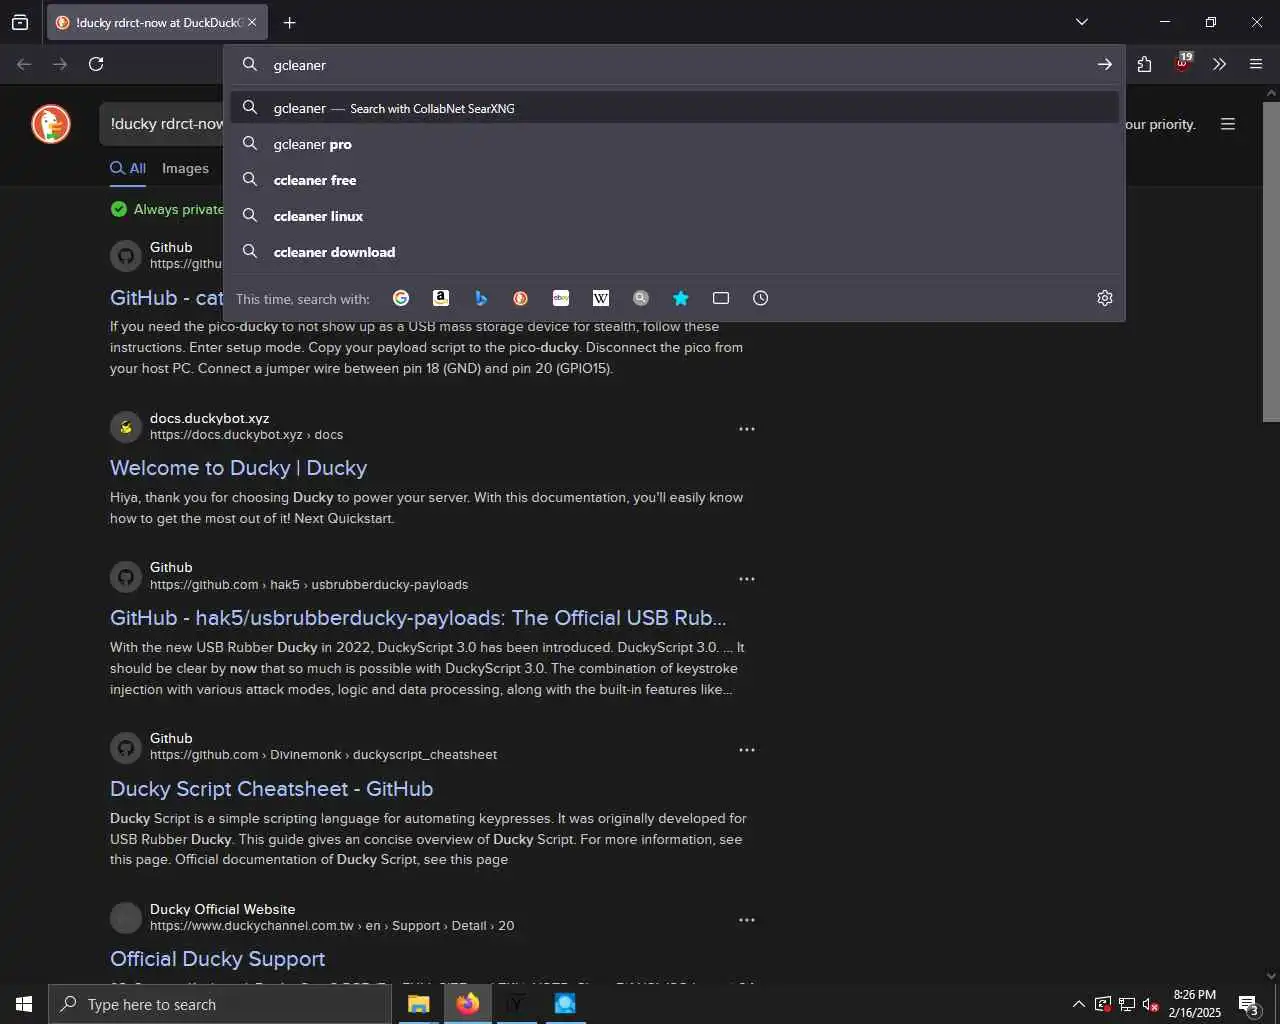Open the Extensions puzzle icon
Screen dimensions: 1280x1024
[1144, 64]
